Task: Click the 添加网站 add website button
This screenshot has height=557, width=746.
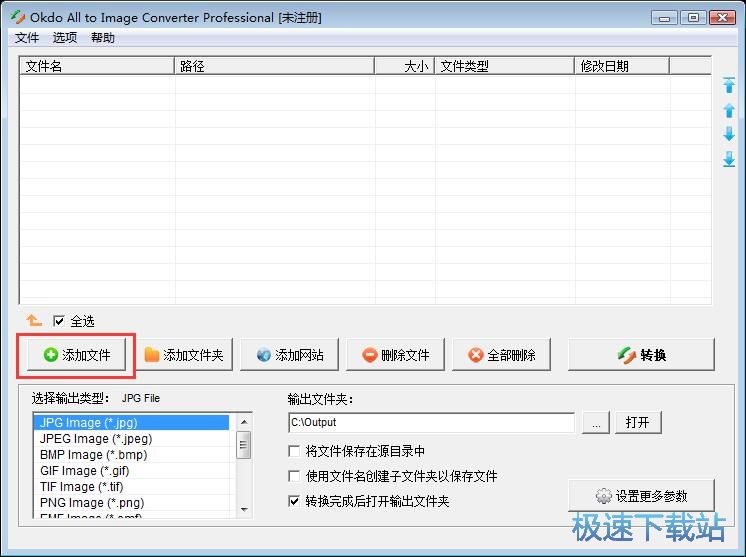Action: 289,355
